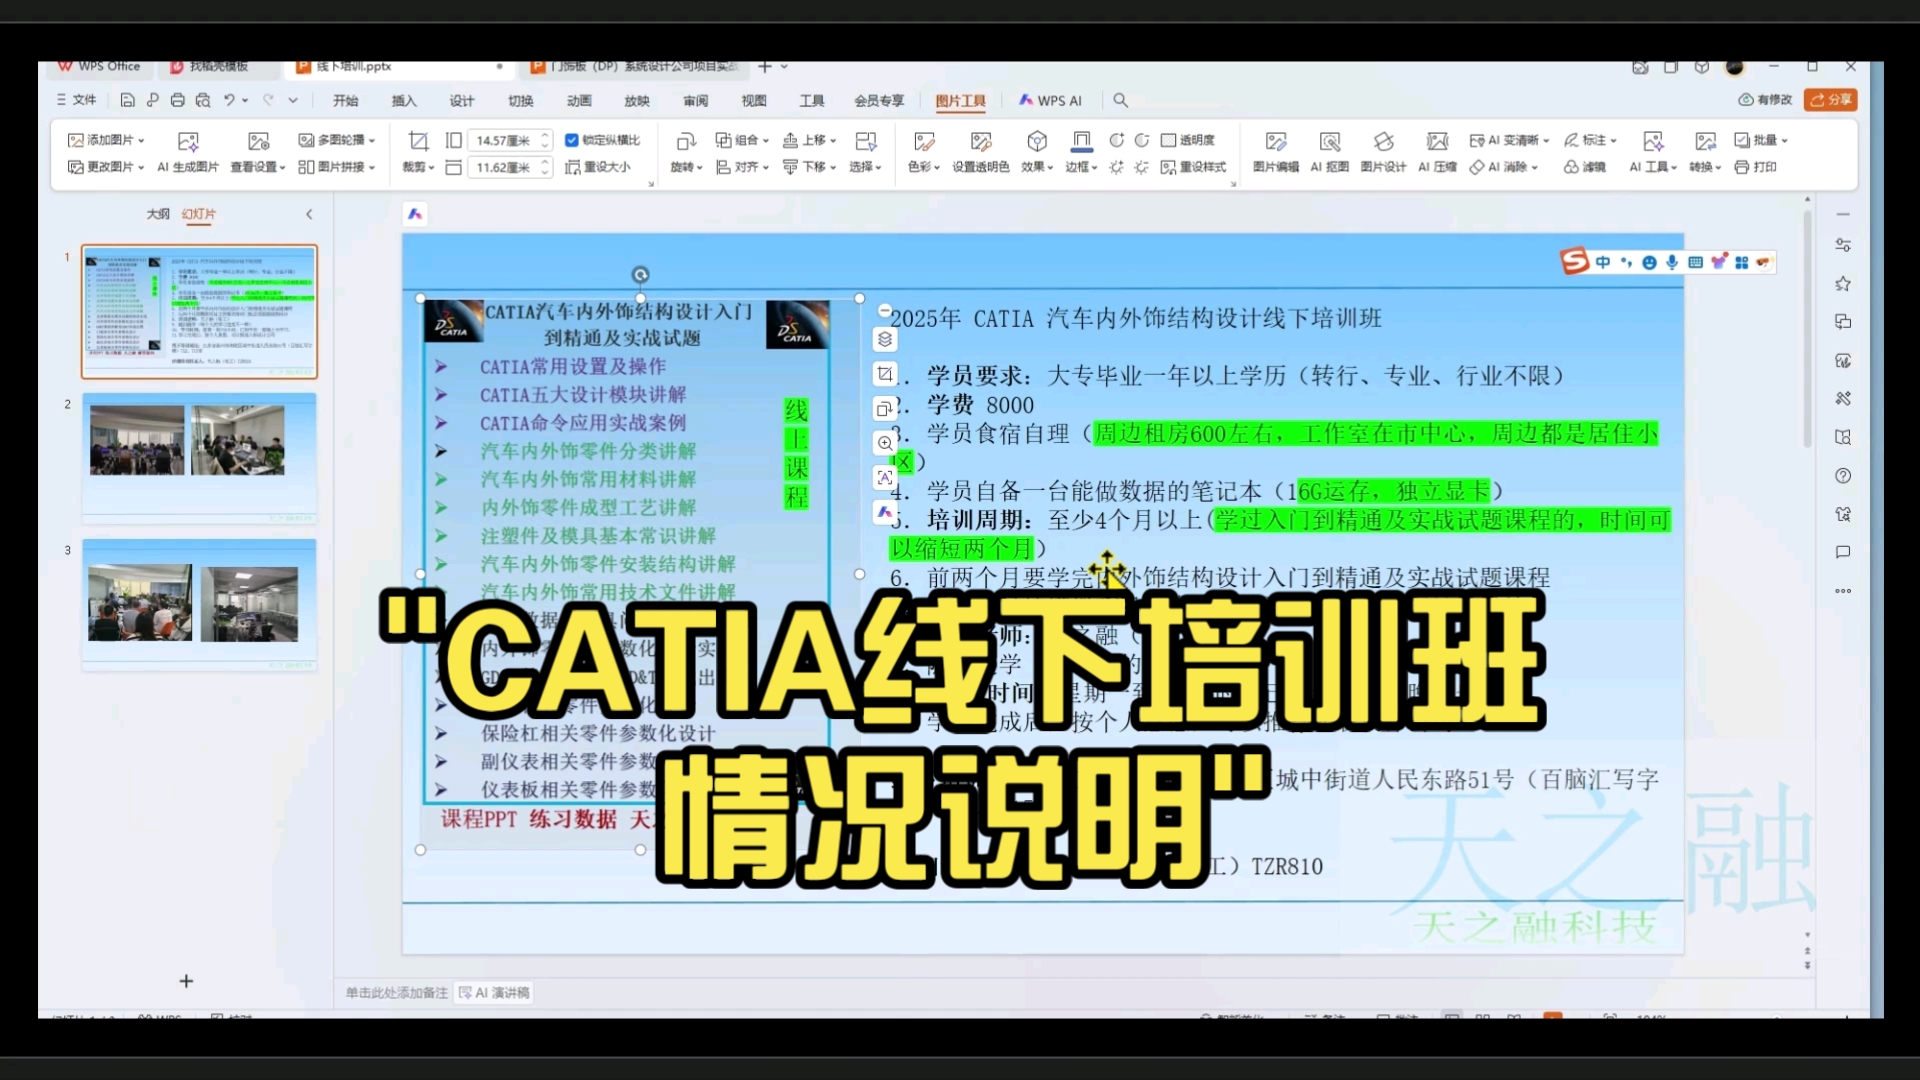Viewport: 1920px width, 1080px height.
Task: Click the search magnifier in the menu bar
Action: (x=1120, y=100)
